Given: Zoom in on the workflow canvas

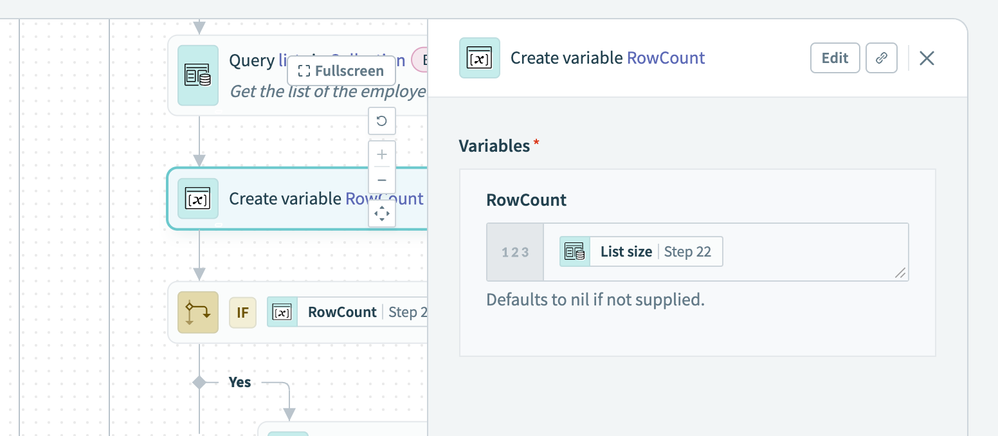Looking at the screenshot, I should pyautogui.click(x=382, y=155).
